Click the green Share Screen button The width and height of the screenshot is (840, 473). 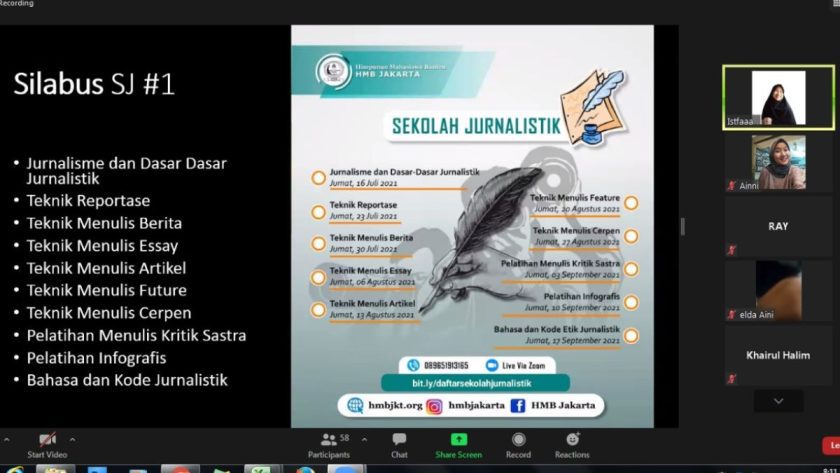(458, 440)
